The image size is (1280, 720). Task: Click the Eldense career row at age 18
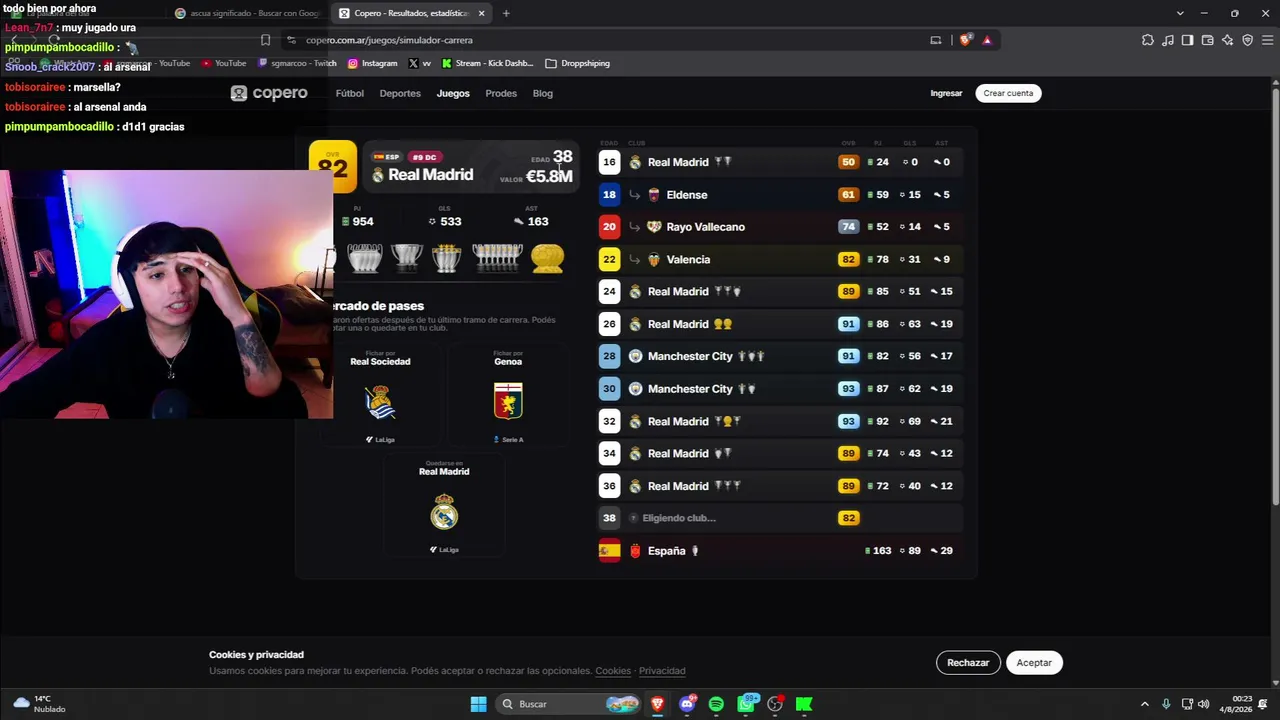click(780, 194)
